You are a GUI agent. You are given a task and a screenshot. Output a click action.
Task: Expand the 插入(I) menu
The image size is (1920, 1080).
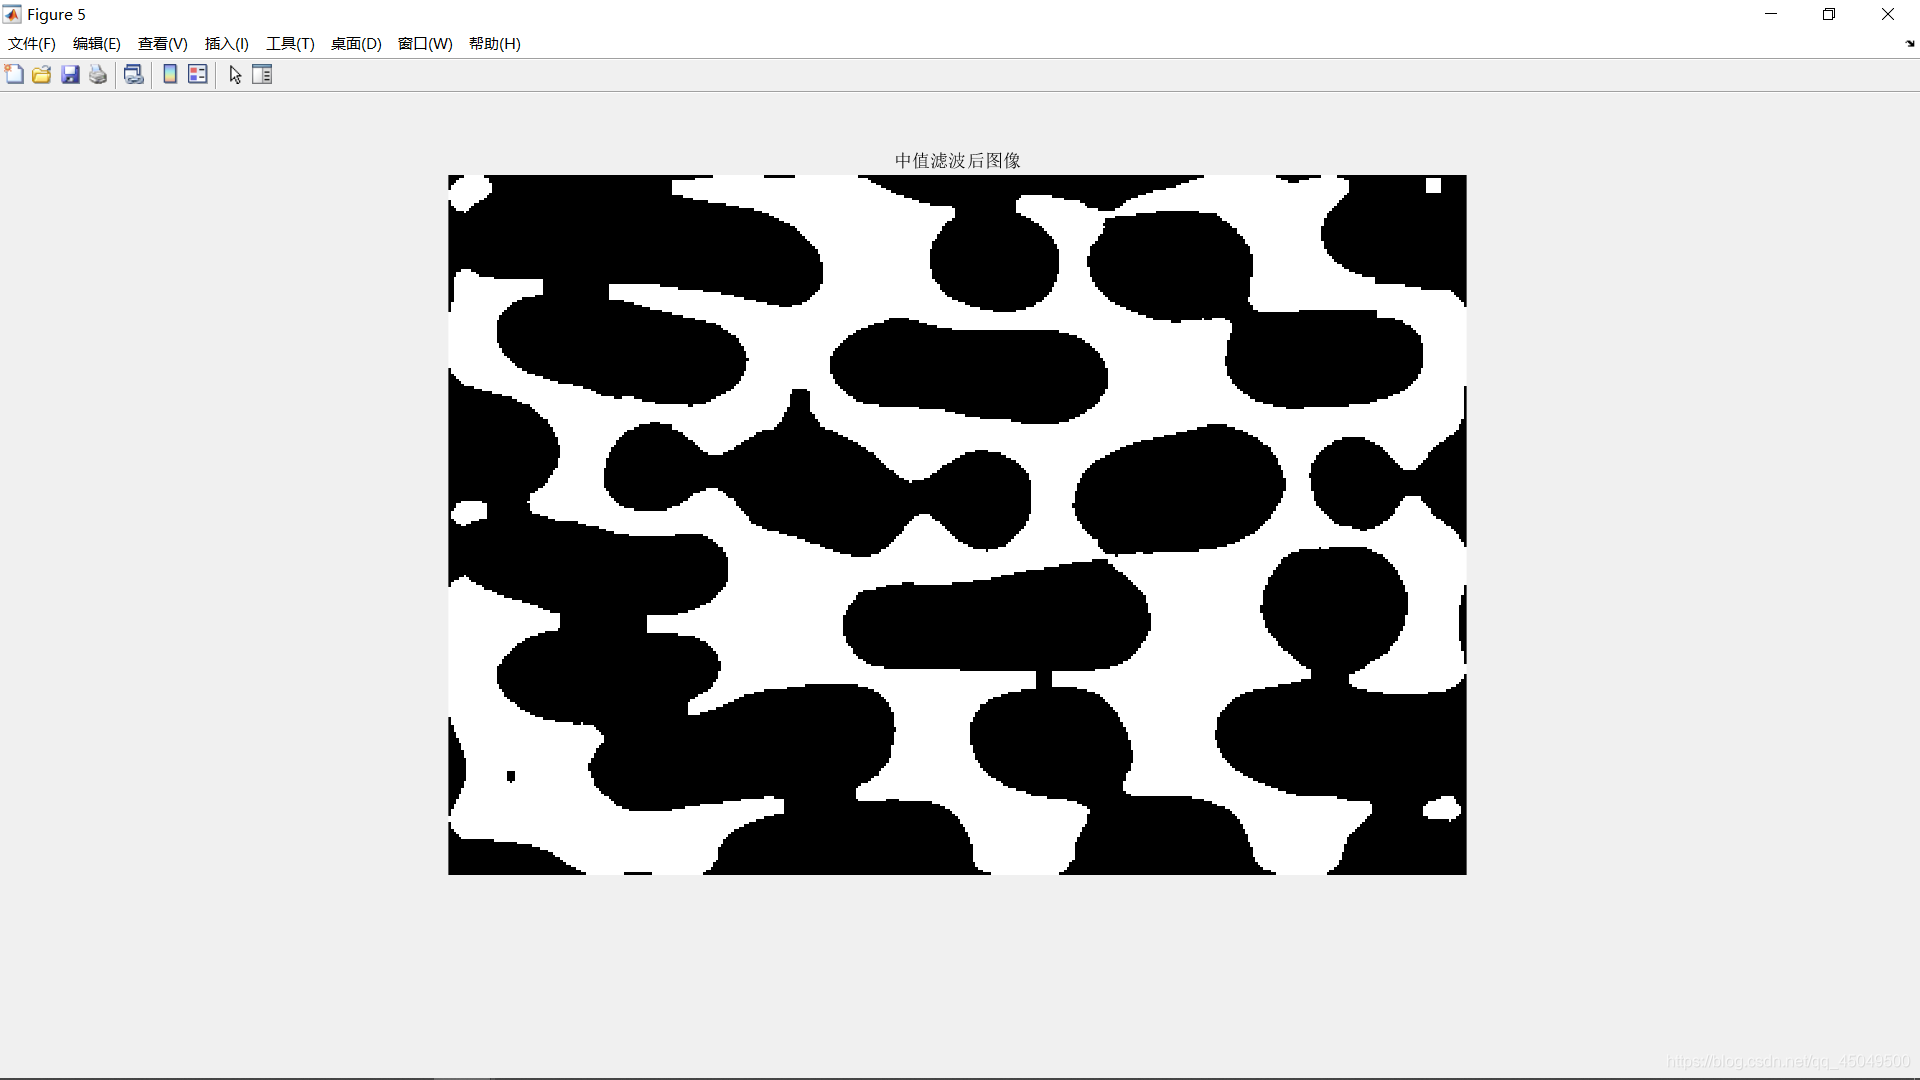(226, 44)
